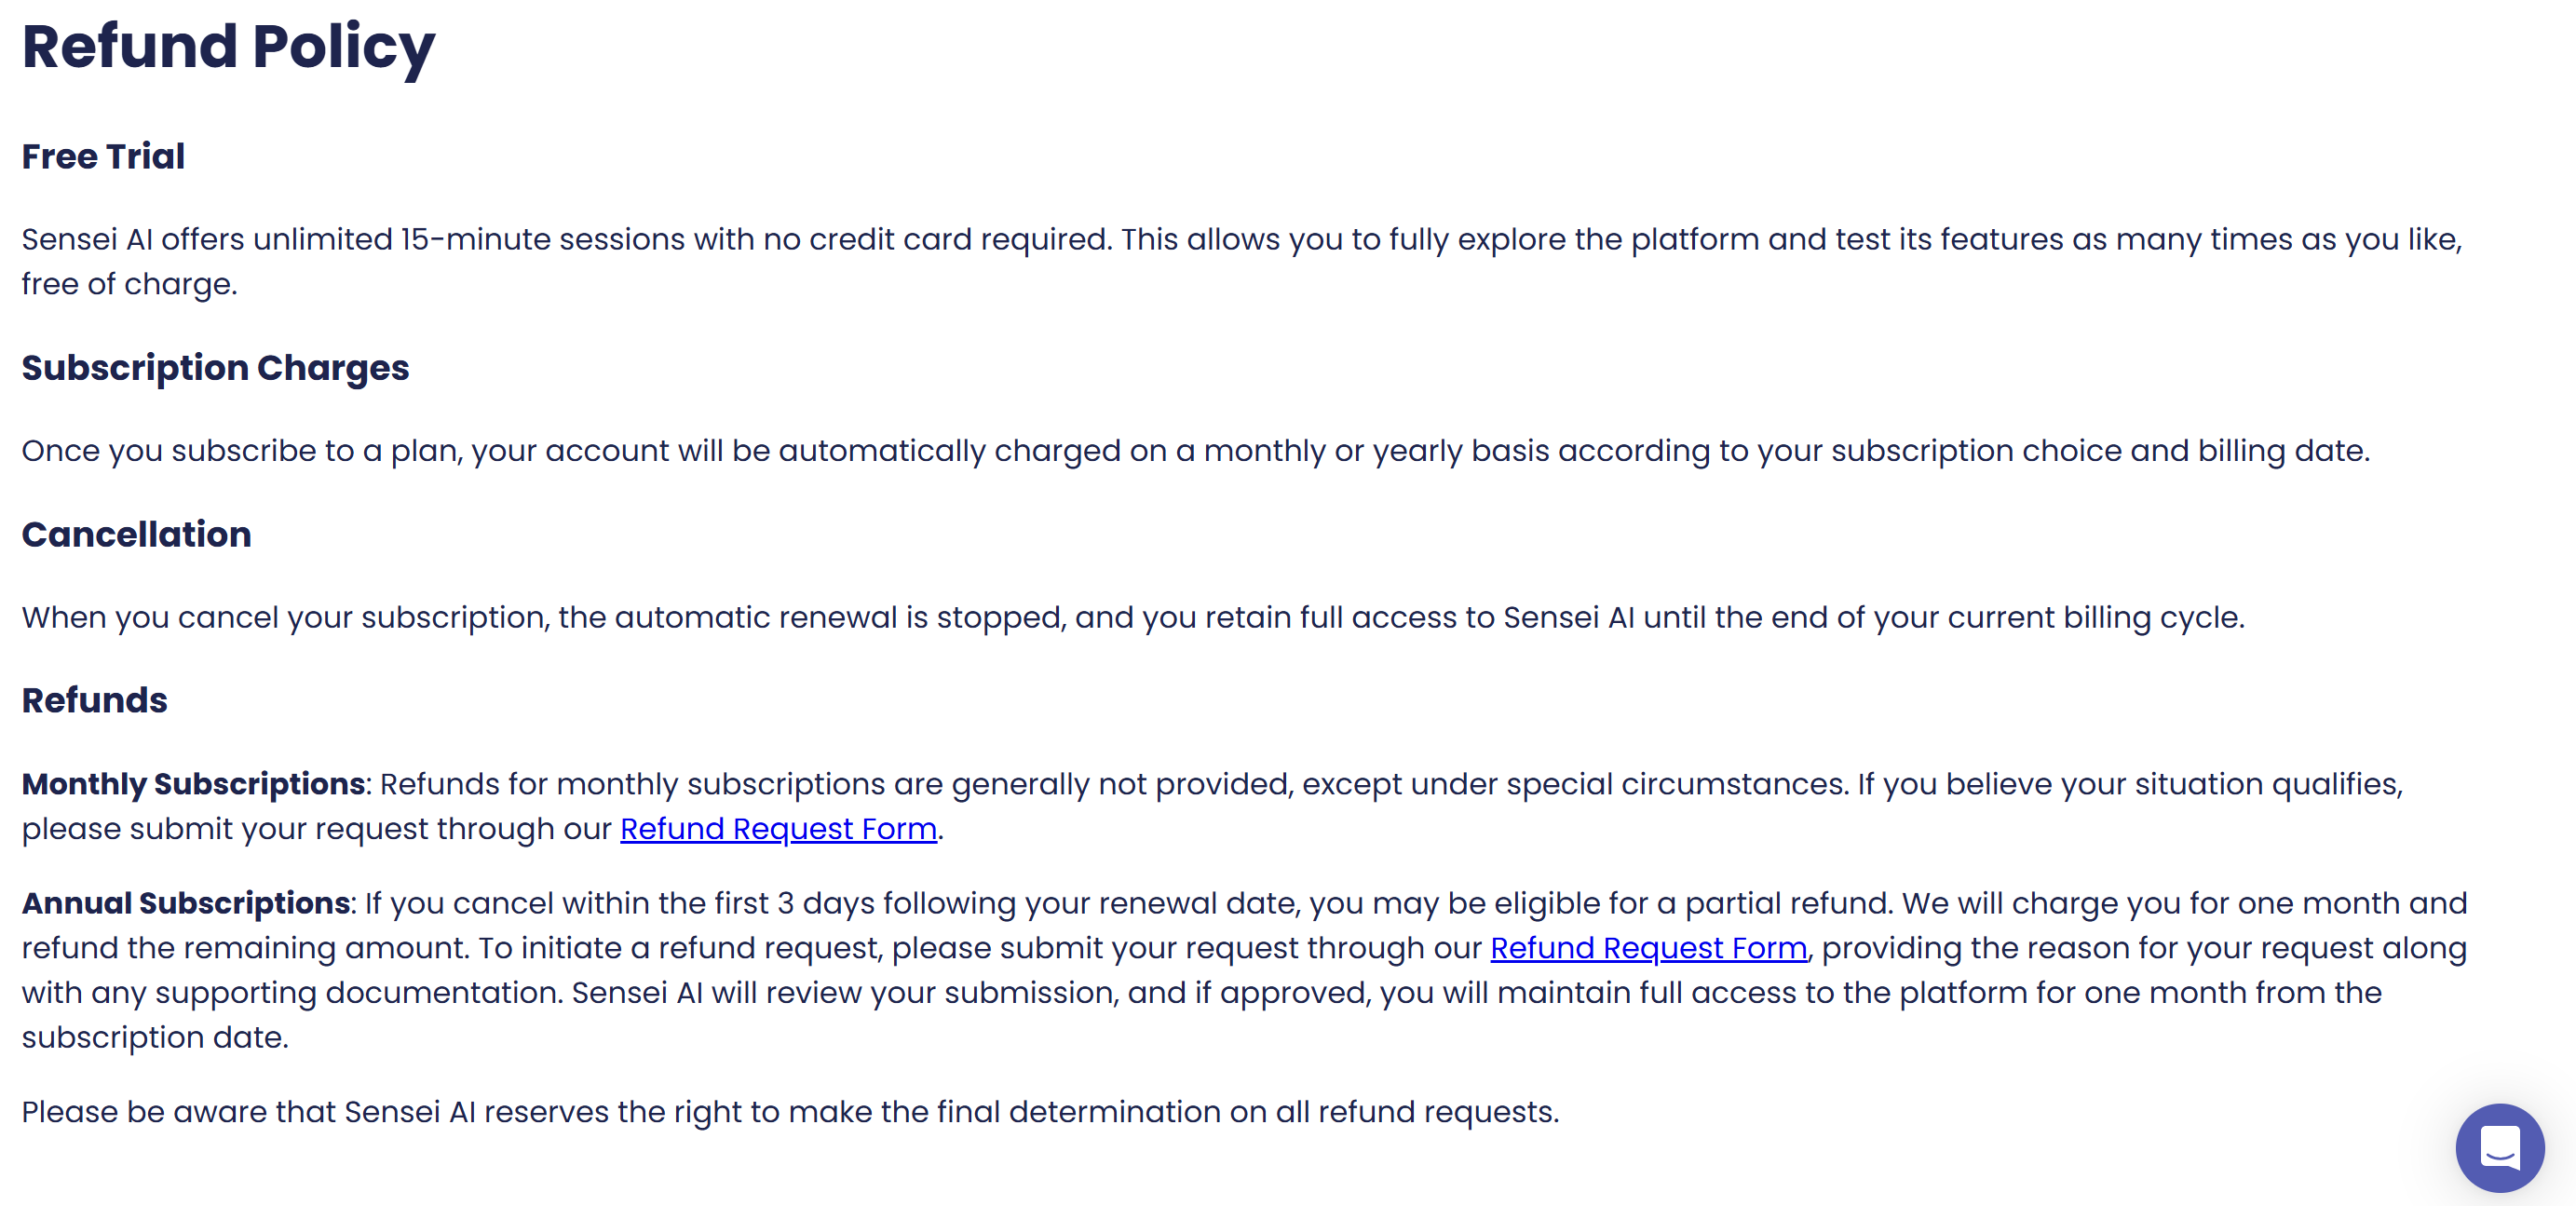Click the Refund Policy page title

coord(228,47)
